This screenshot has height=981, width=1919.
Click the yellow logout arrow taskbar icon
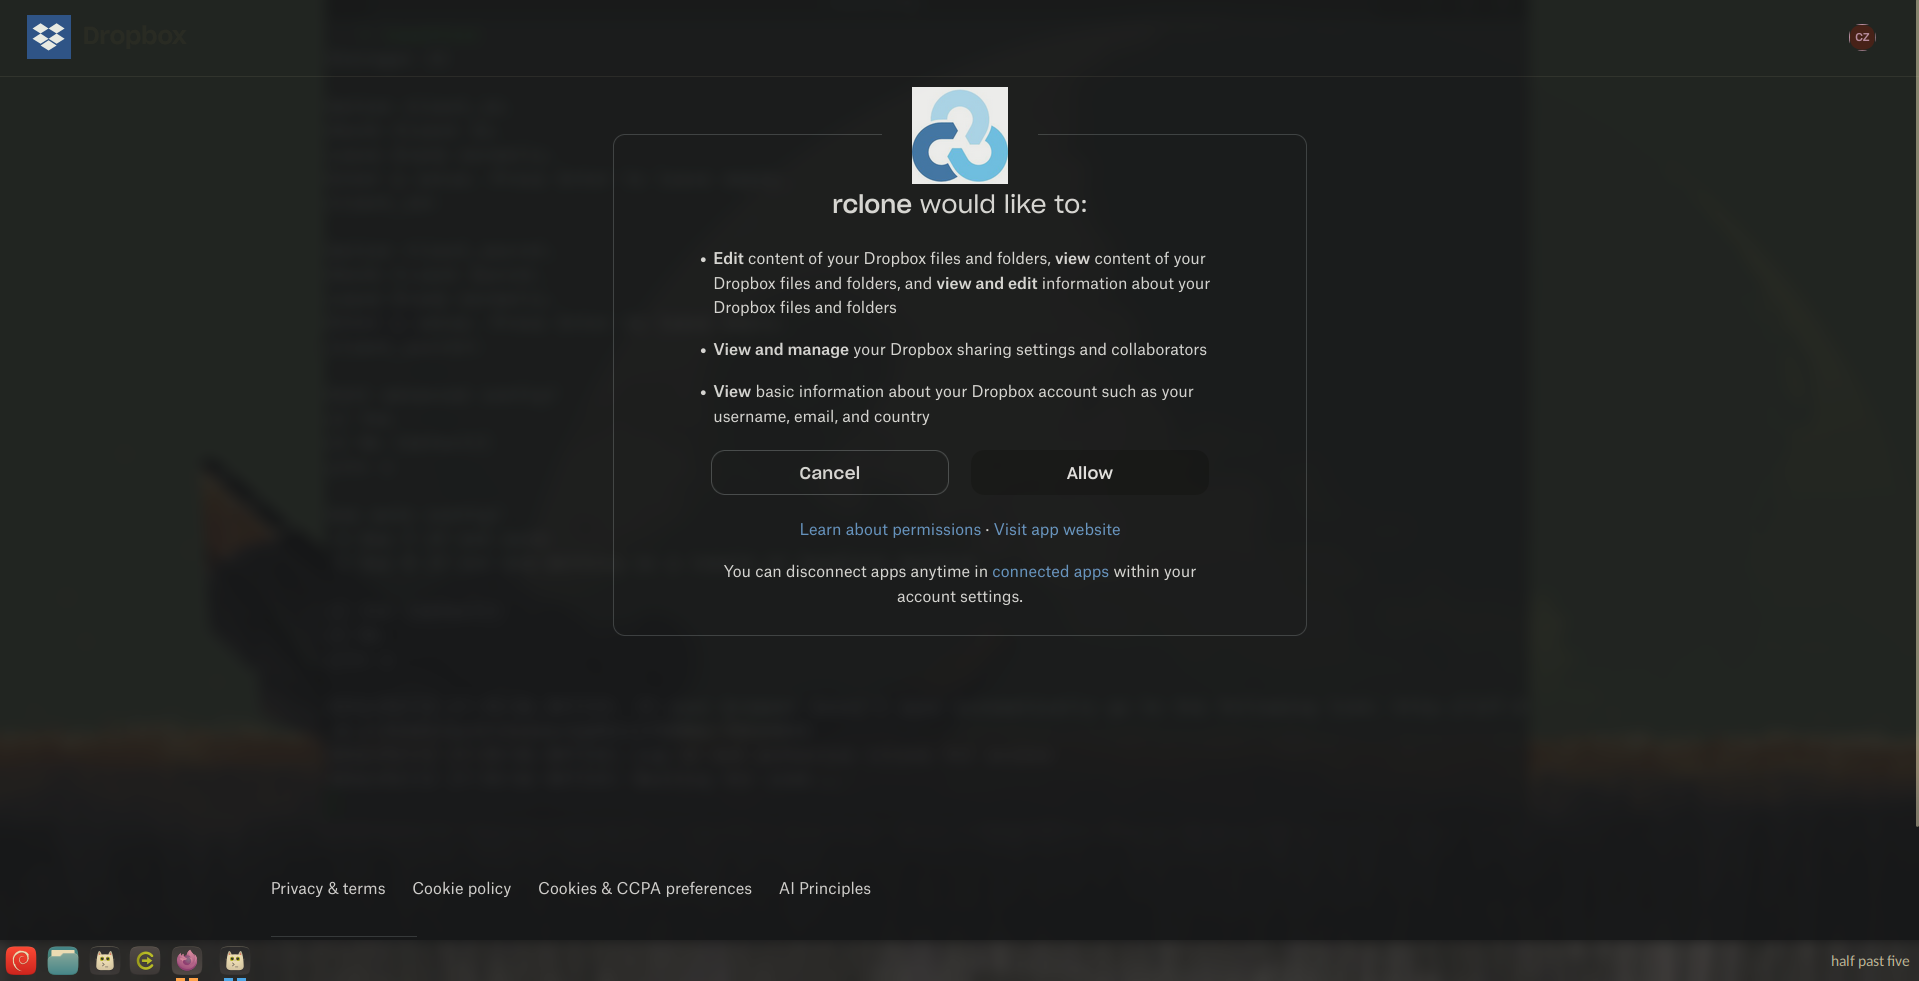click(x=145, y=961)
